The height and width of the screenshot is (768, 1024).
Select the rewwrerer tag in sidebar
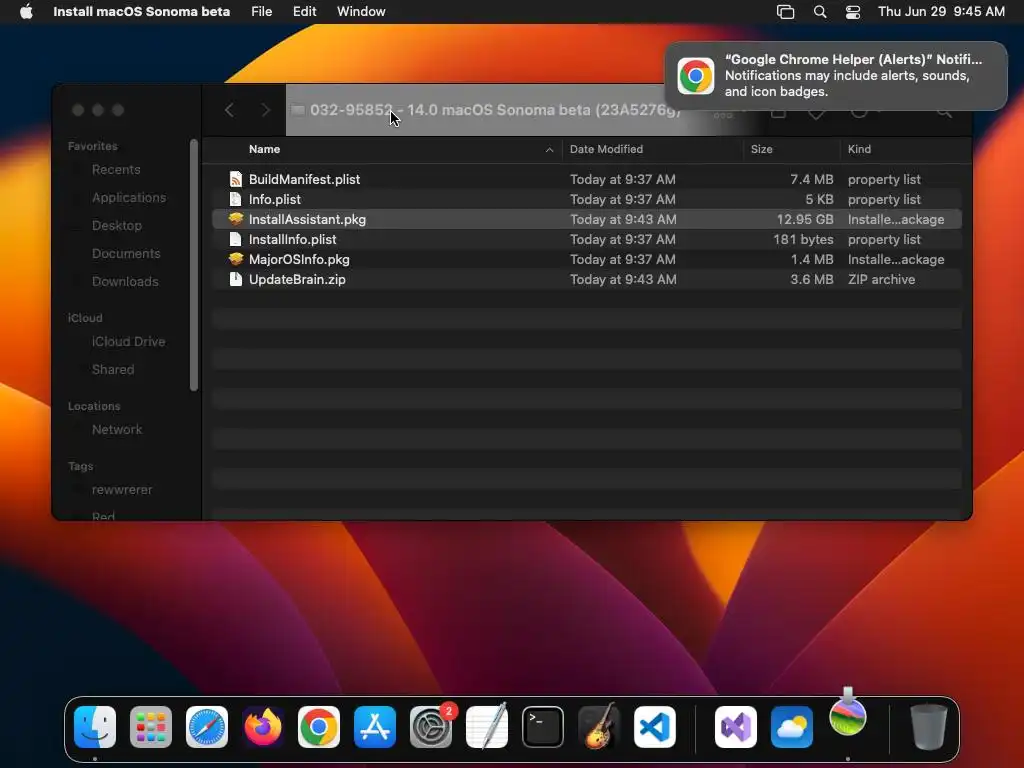tap(121, 490)
